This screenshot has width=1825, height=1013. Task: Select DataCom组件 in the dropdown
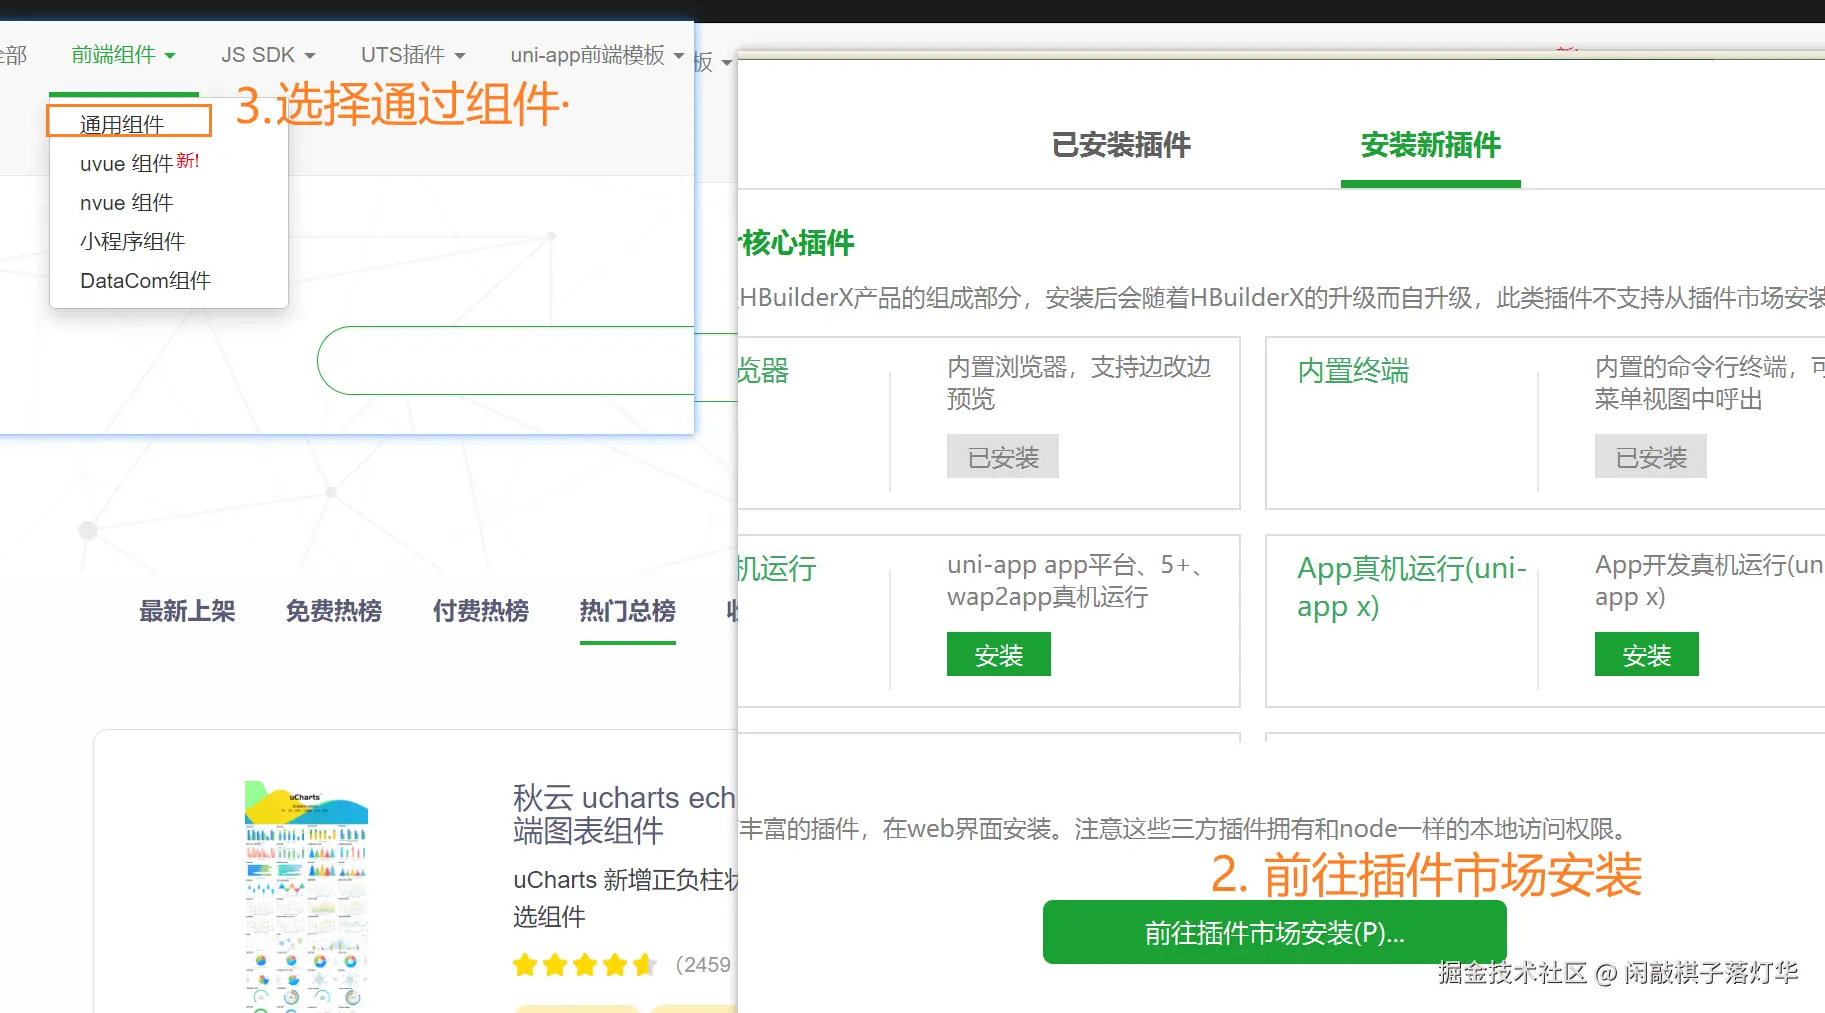click(145, 280)
